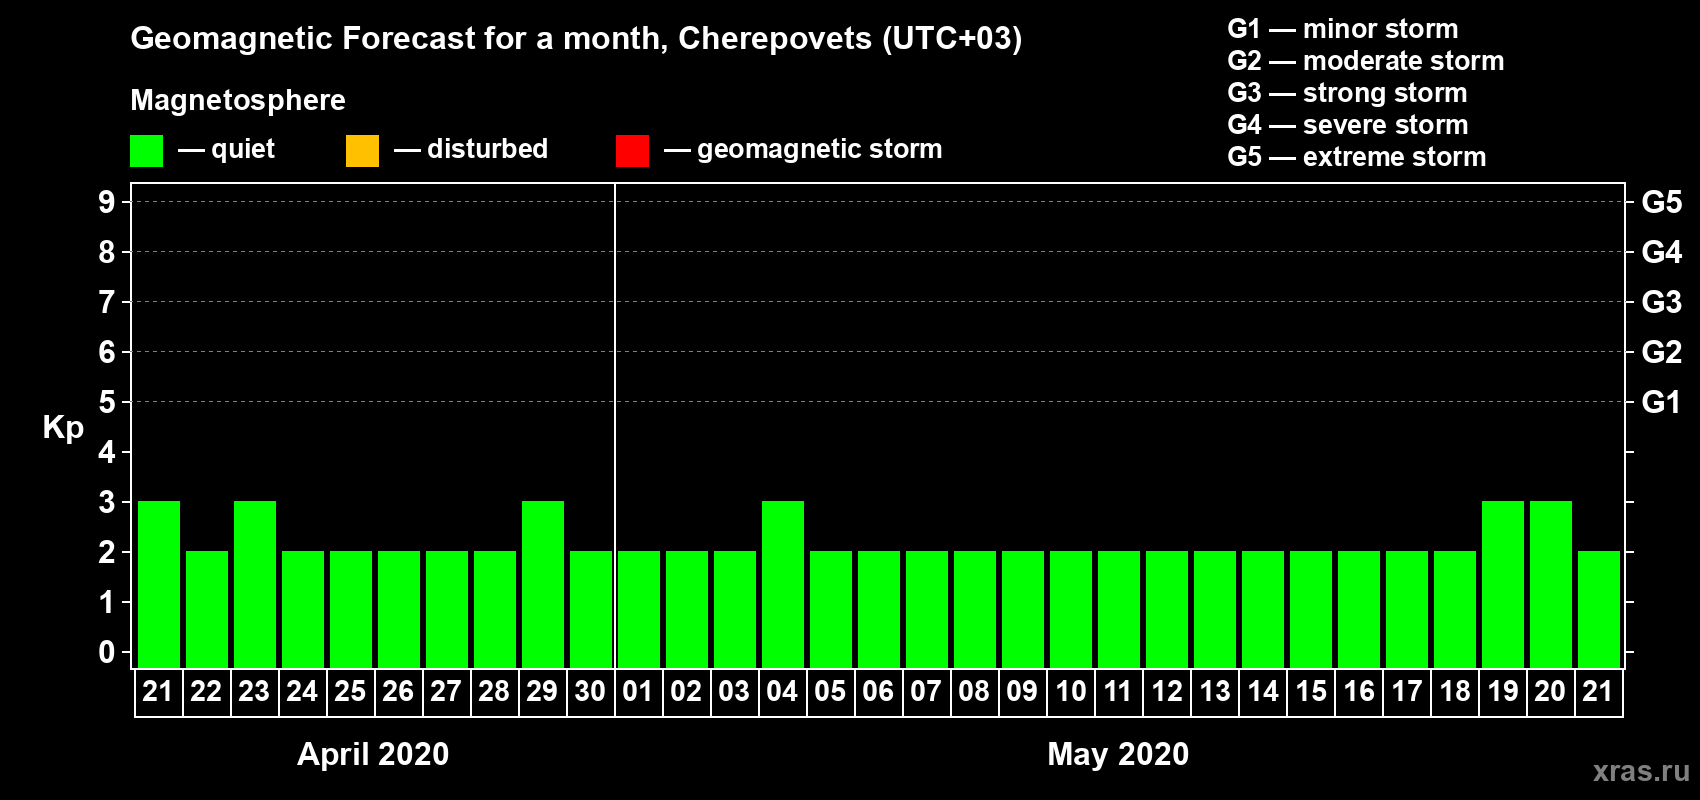Click the right axis 'G3' label
This screenshot has height=800, width=1700.
(x=1661, y=302)
